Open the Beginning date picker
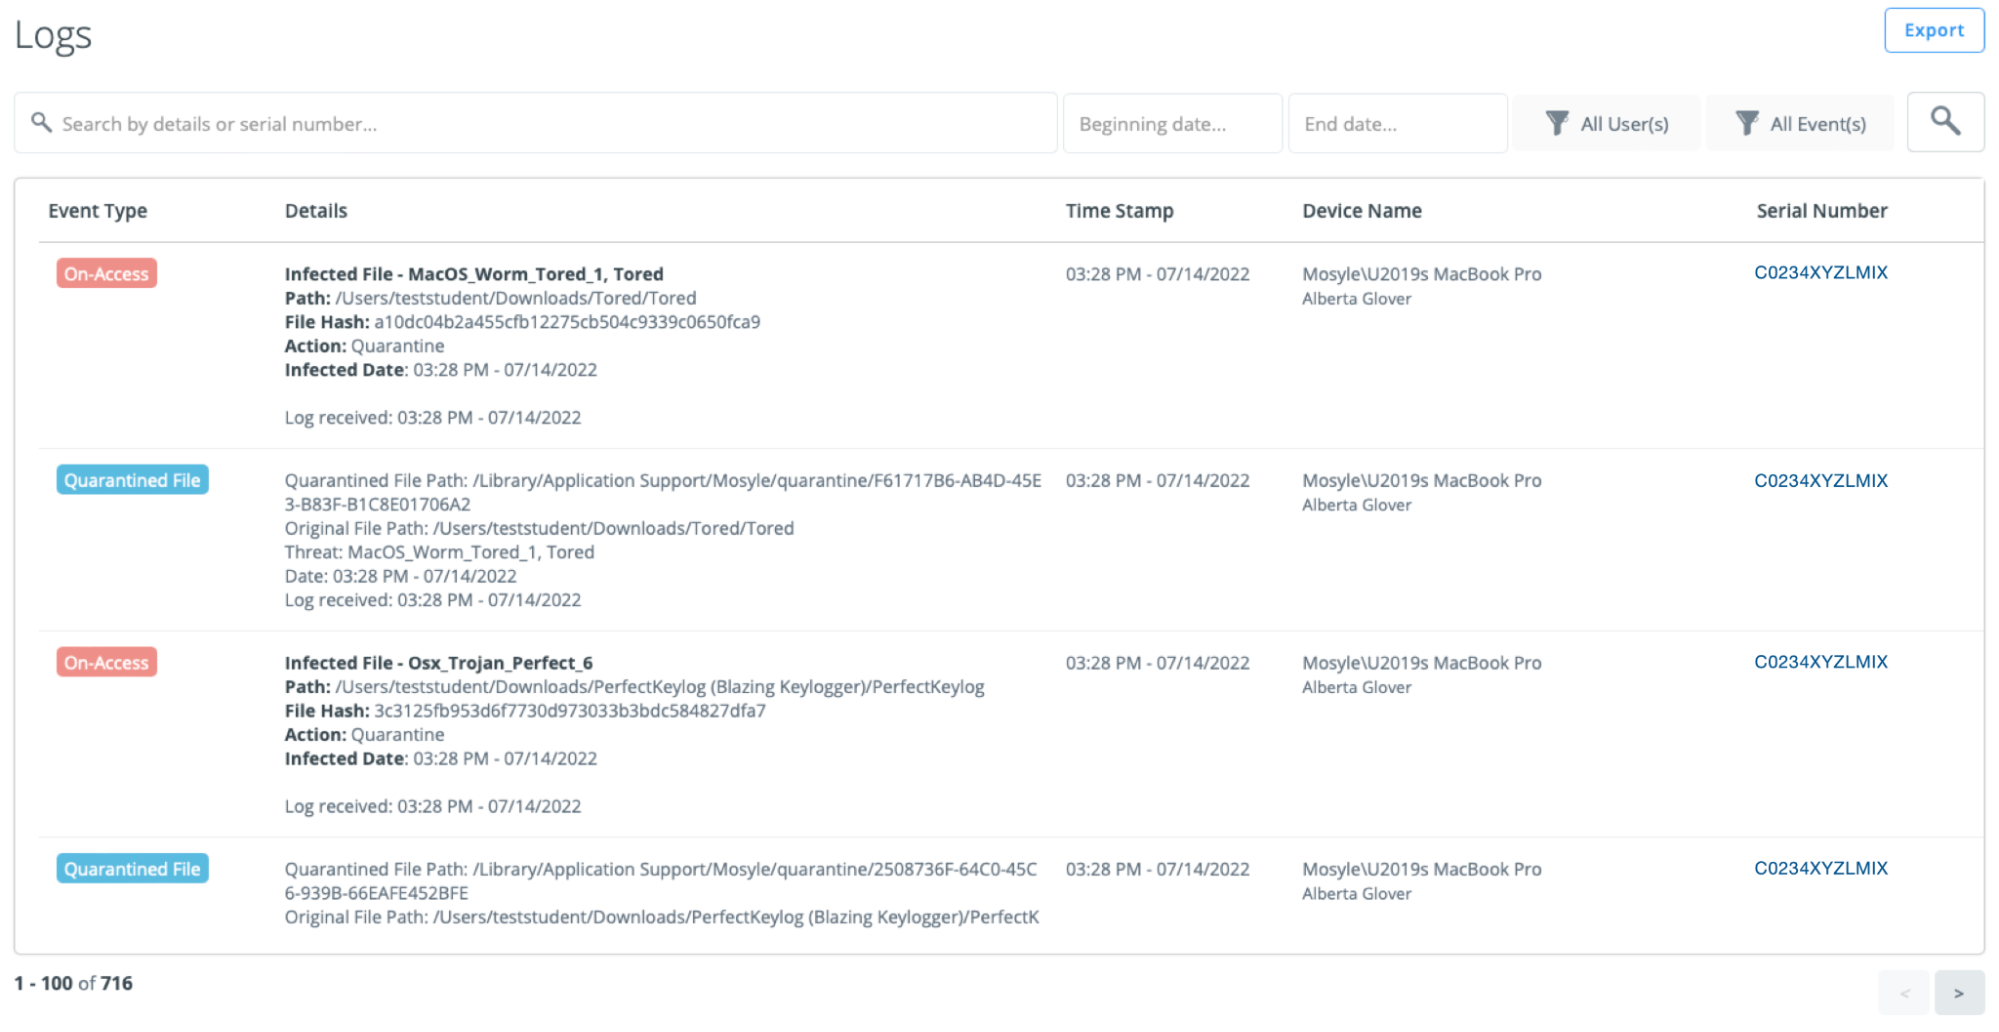 pos(1171,124)
